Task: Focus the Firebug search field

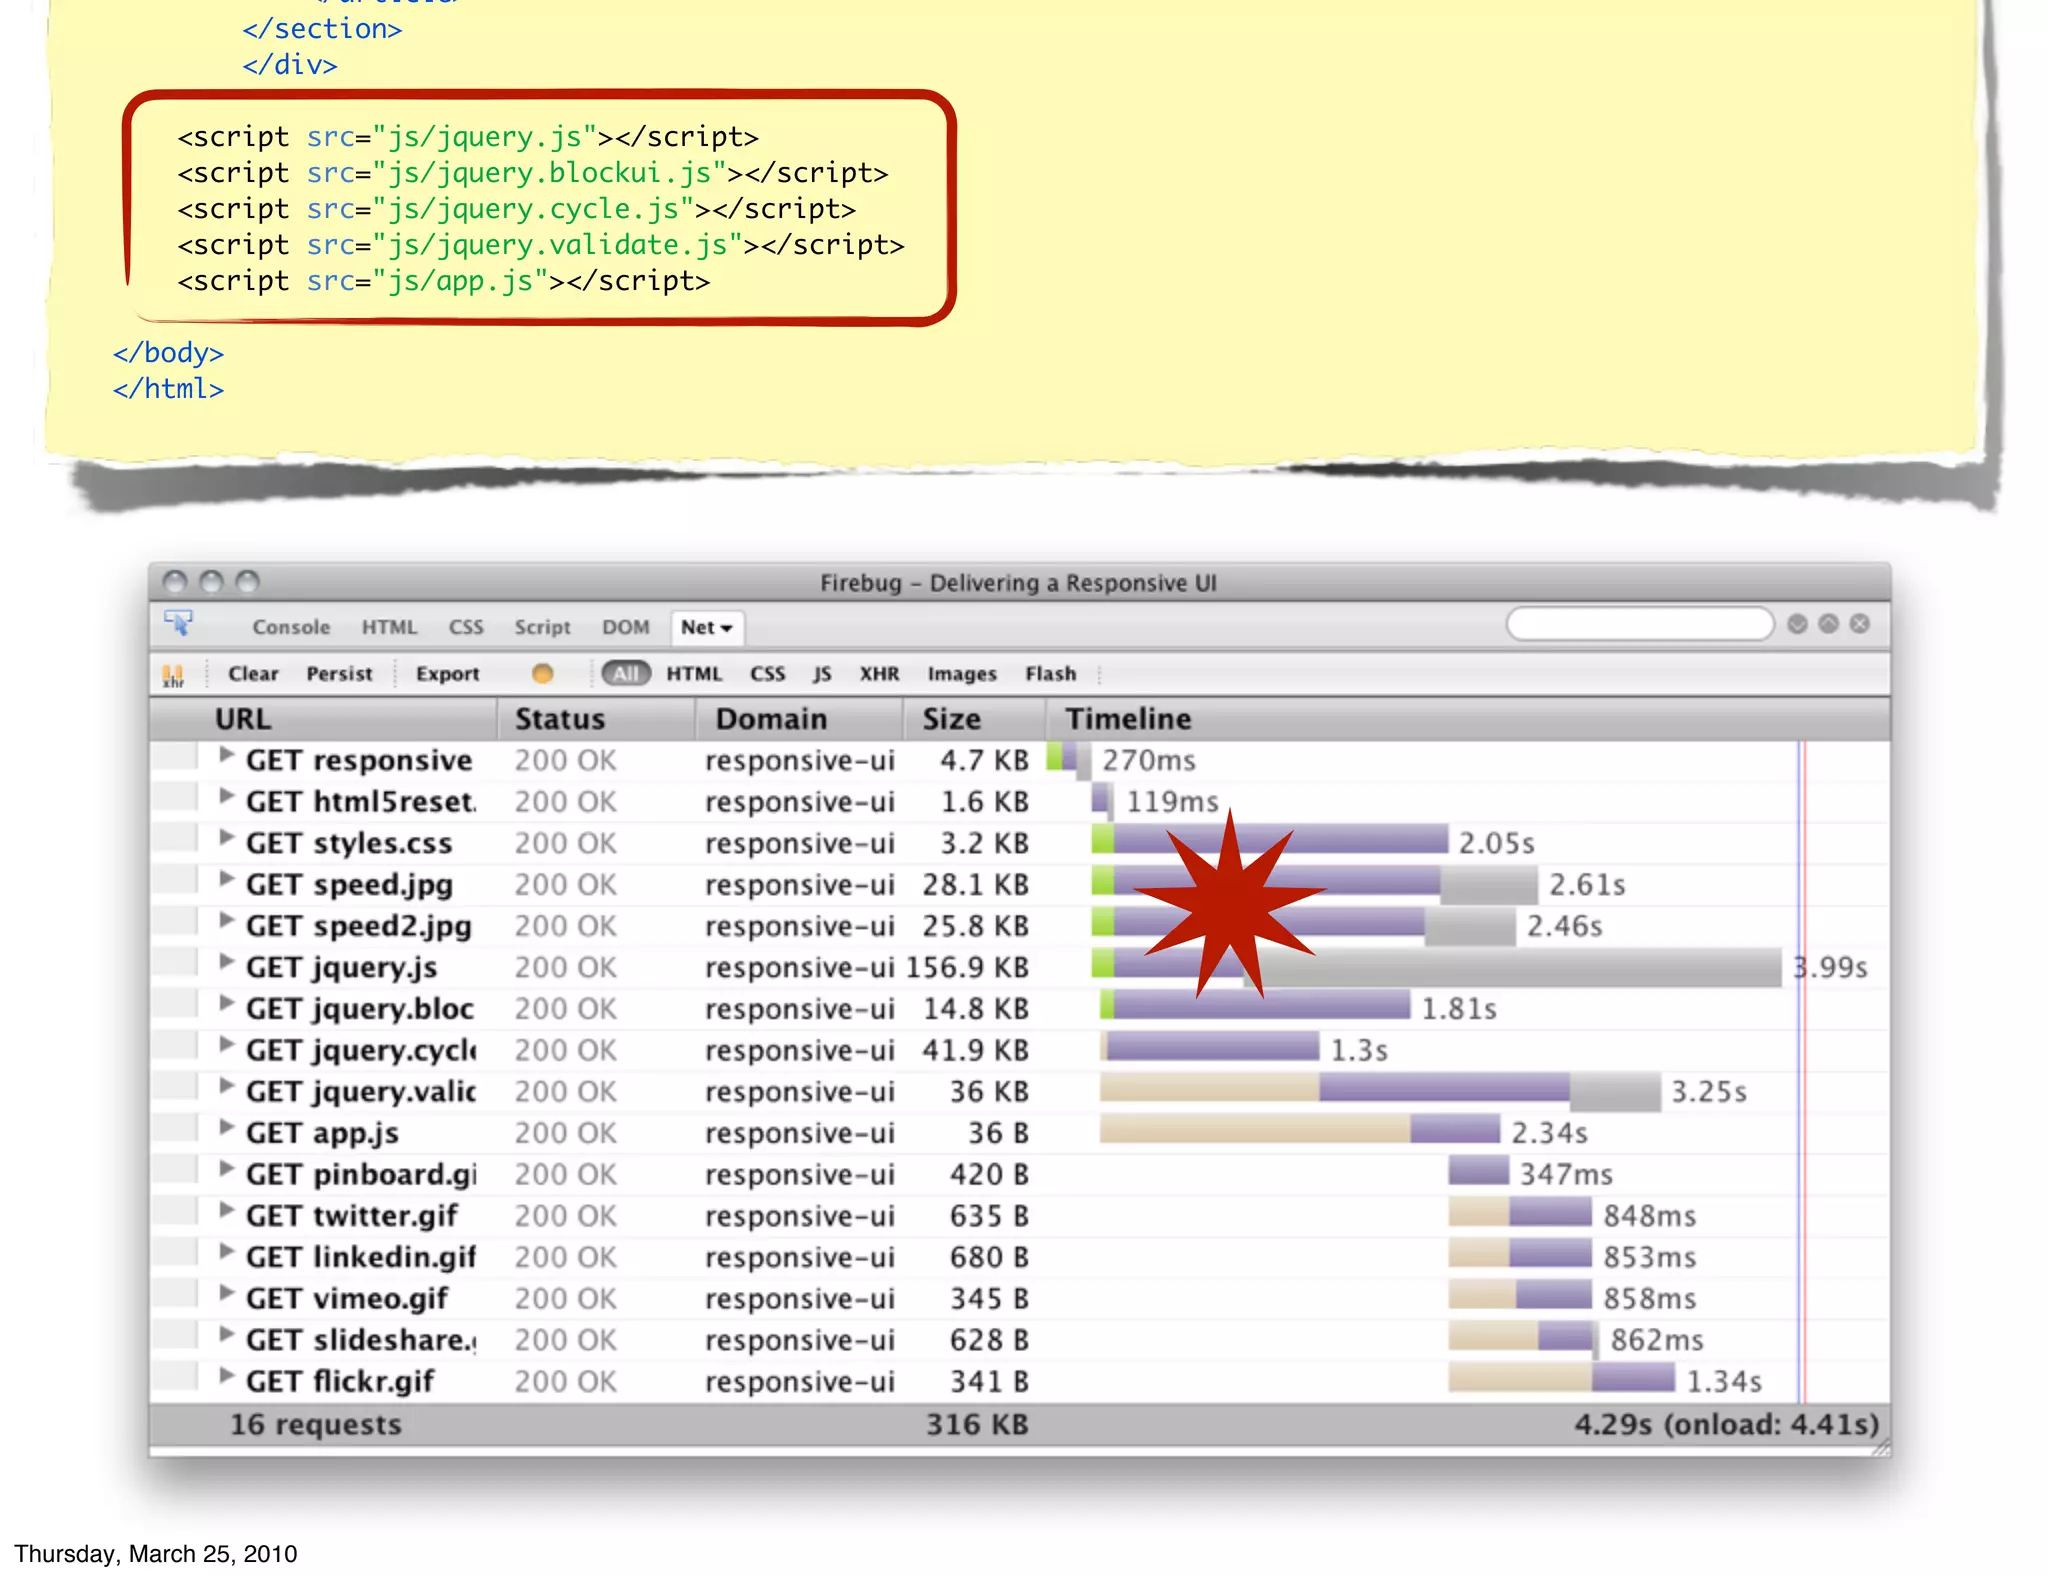Action: tap(1639, 624)
